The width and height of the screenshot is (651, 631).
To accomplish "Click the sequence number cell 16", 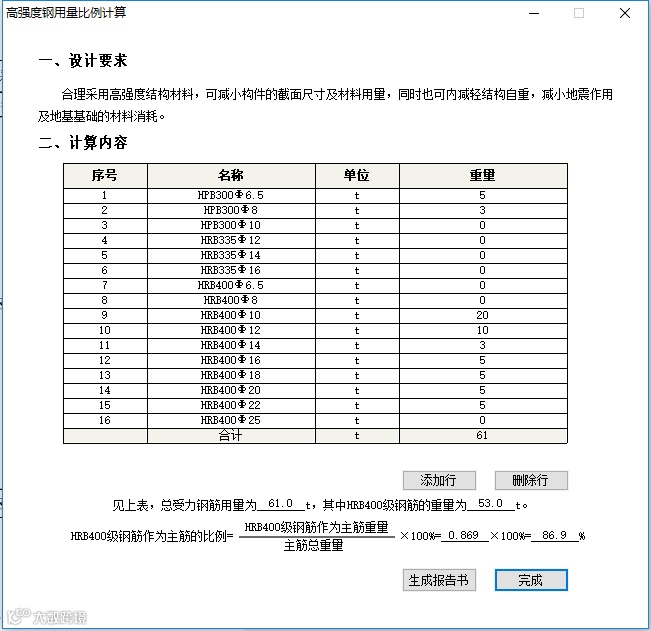I will (x=105, y=420).
